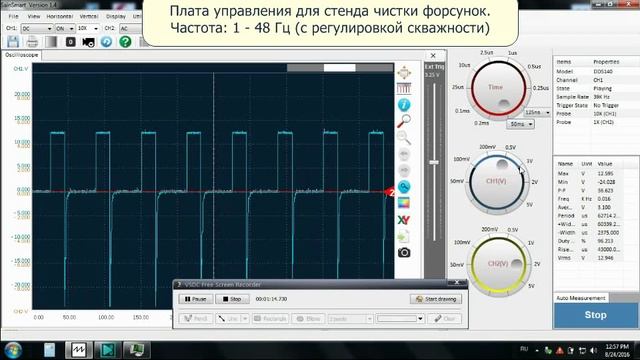Open the CH1 ON state dropdown
640x360 pixels.
pos(65,29)
